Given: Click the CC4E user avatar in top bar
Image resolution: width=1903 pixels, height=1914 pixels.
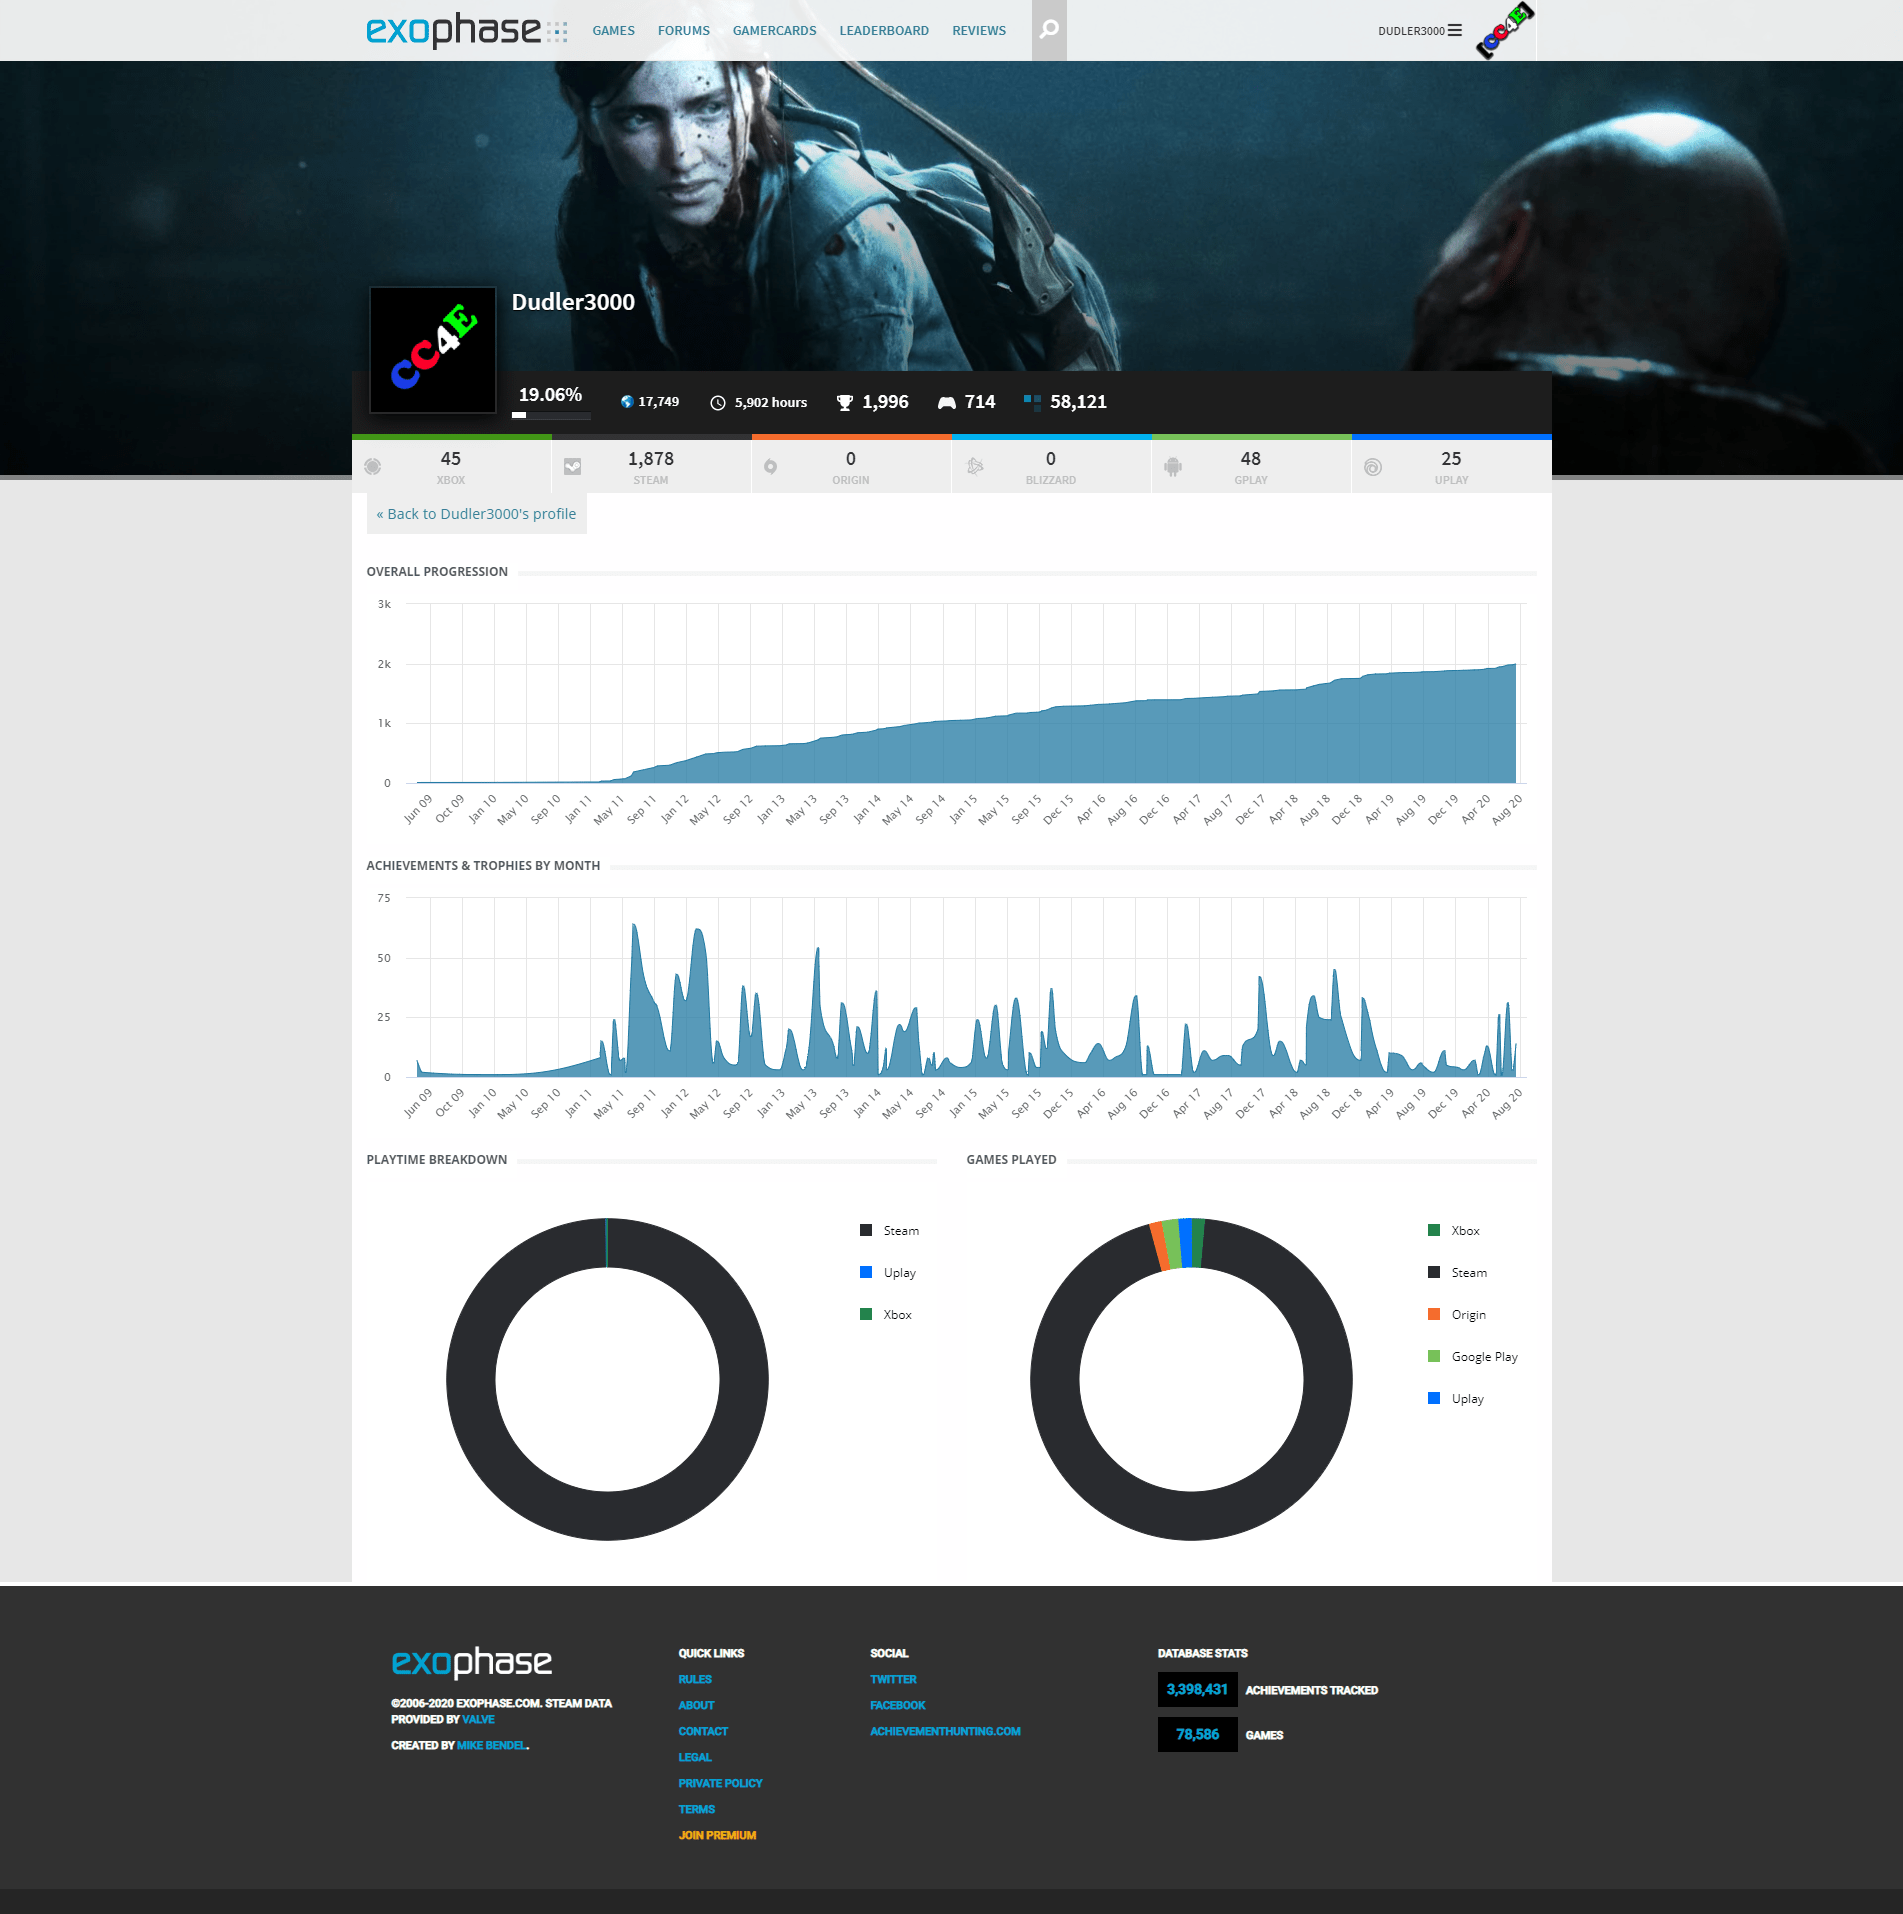Looking at the screenshot, I should coord(1505,30).
